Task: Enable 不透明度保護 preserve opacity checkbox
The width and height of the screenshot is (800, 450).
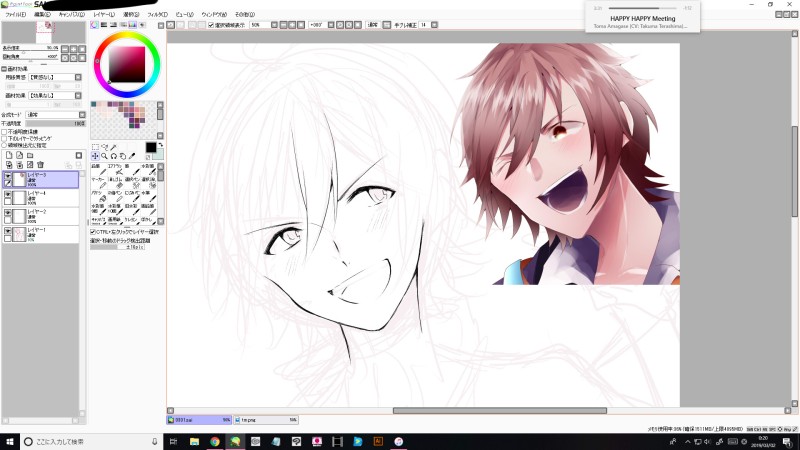Action: point(5,132)
